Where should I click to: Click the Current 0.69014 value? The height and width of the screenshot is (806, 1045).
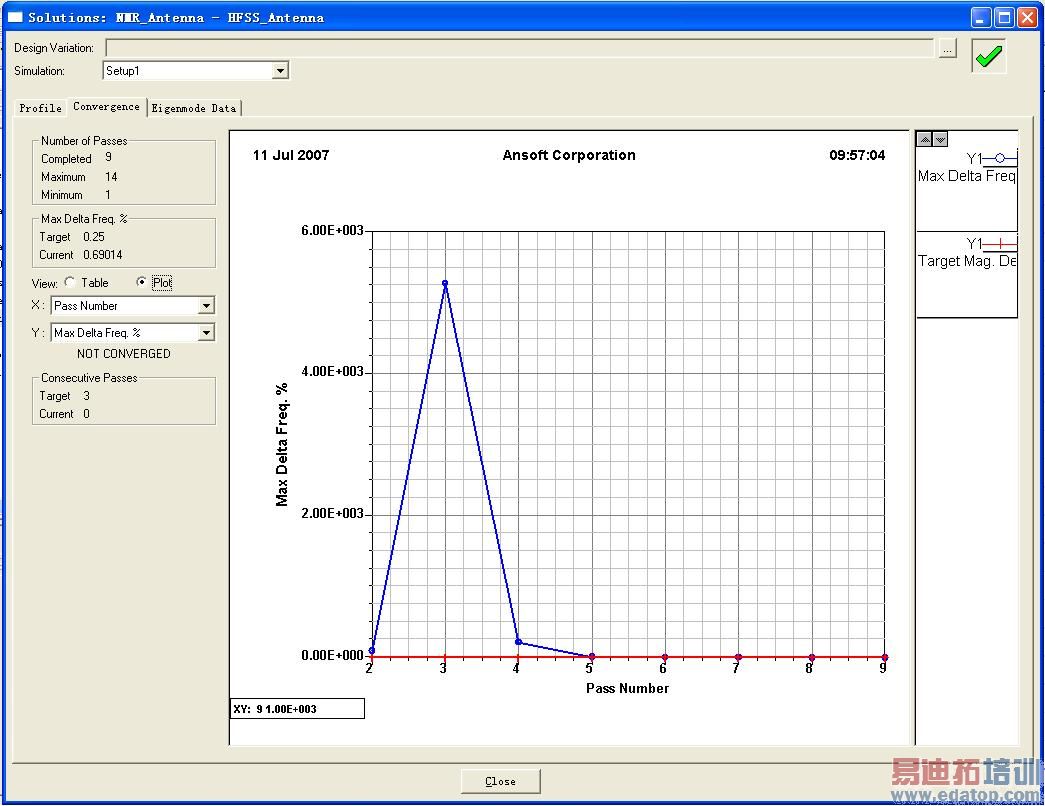[x=103, y=255]
